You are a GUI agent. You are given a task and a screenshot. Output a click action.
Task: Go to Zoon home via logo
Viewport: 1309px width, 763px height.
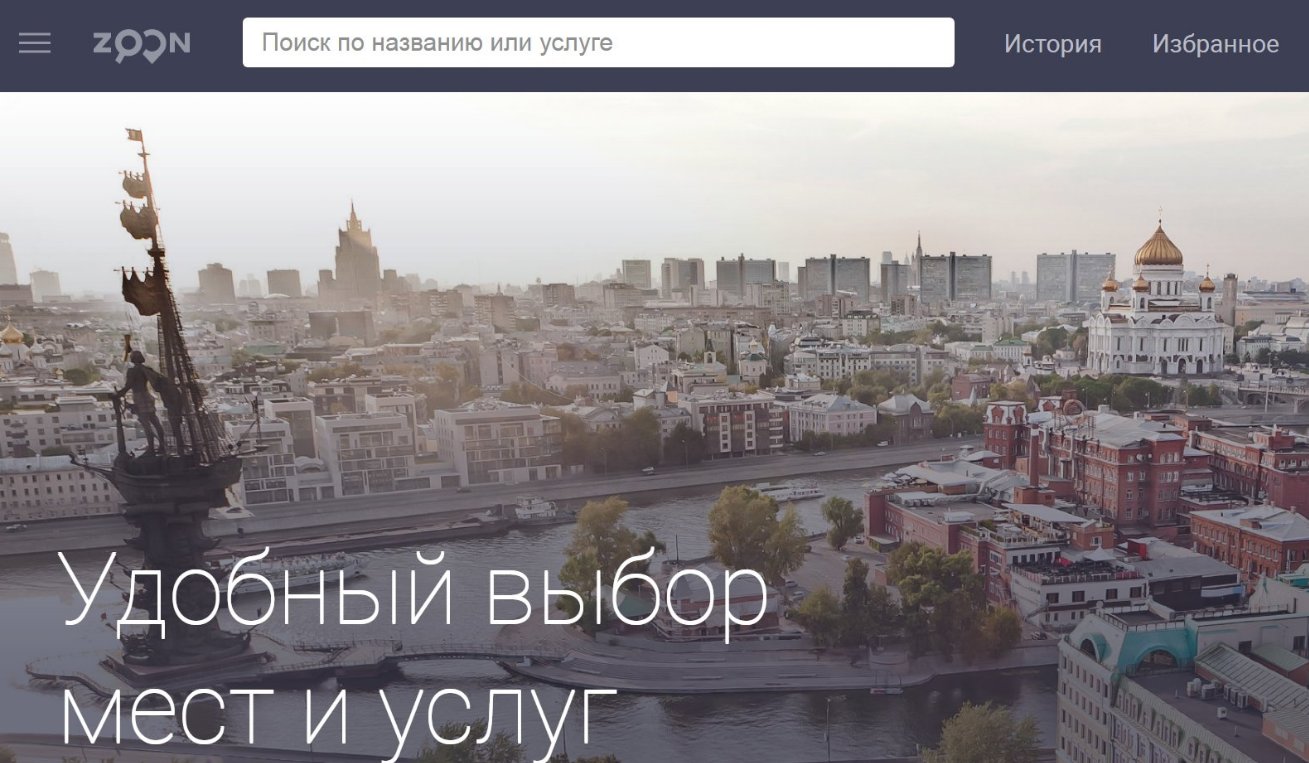click(141, 44)
